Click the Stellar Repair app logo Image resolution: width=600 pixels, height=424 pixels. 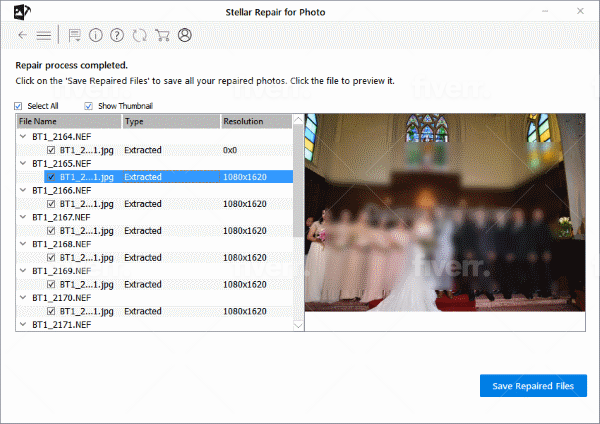[22, 12]
